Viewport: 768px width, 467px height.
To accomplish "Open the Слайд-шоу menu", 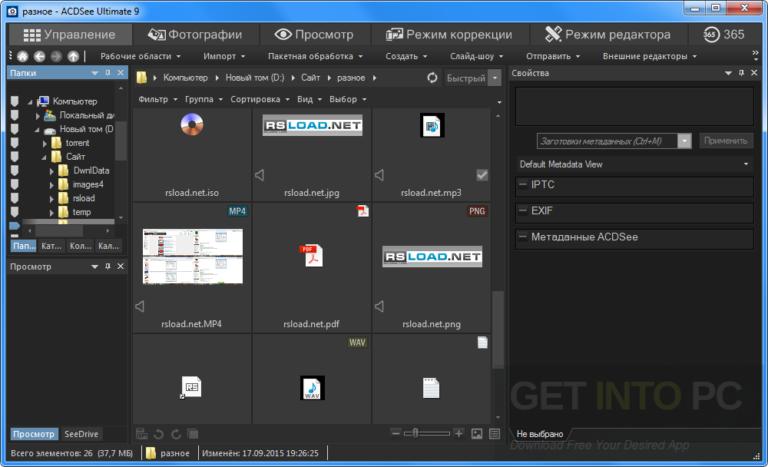I will point(476,56).
